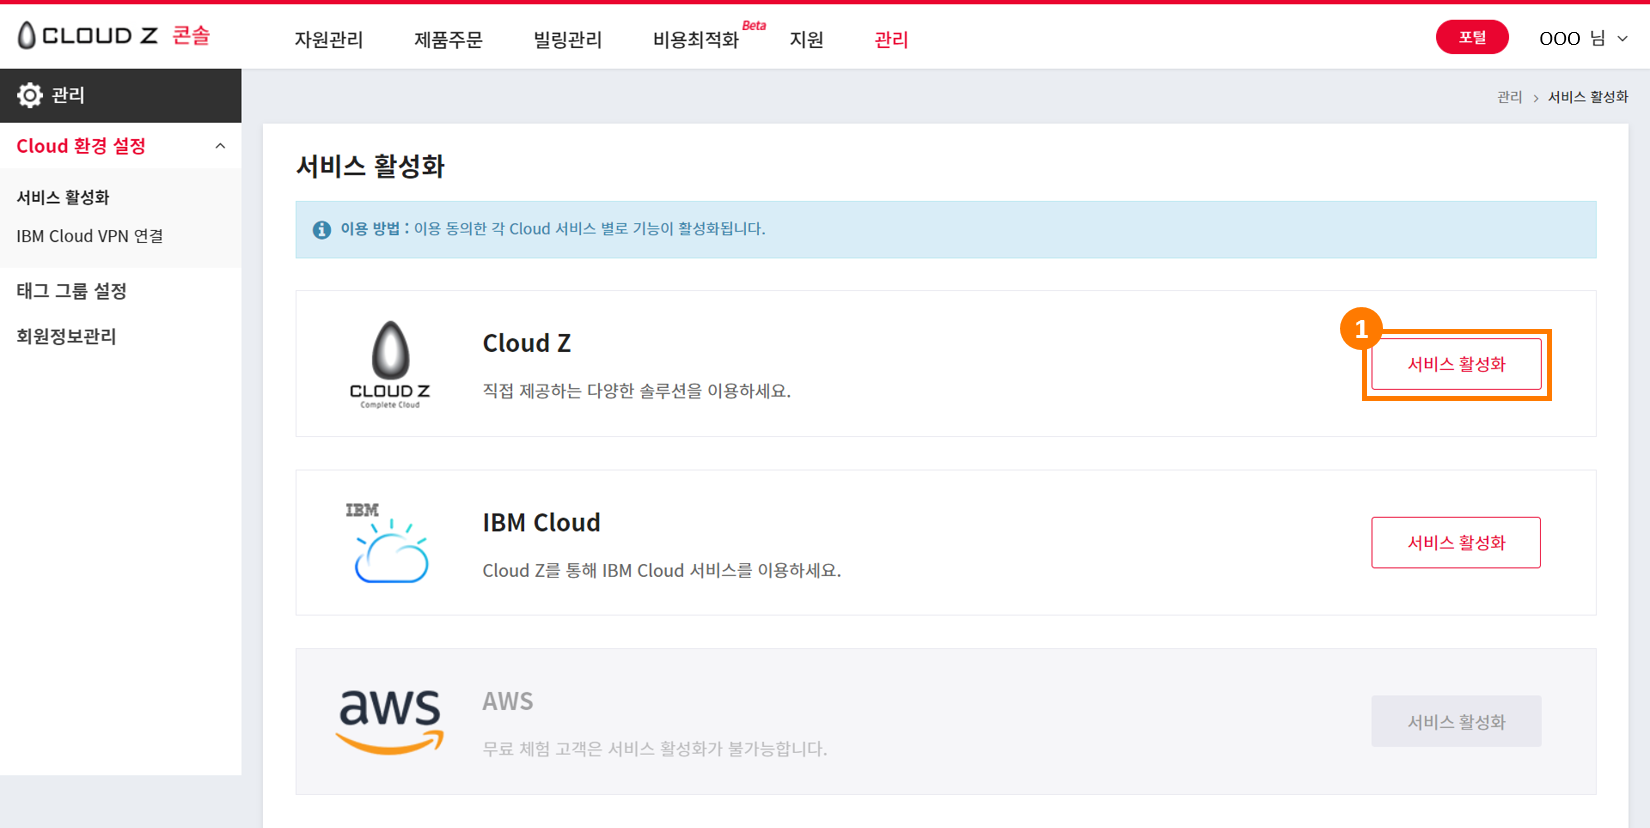Click the disabled AWS 서비스 활성화 button
The image size is (1650, 828).
[x=1456, y=721]
